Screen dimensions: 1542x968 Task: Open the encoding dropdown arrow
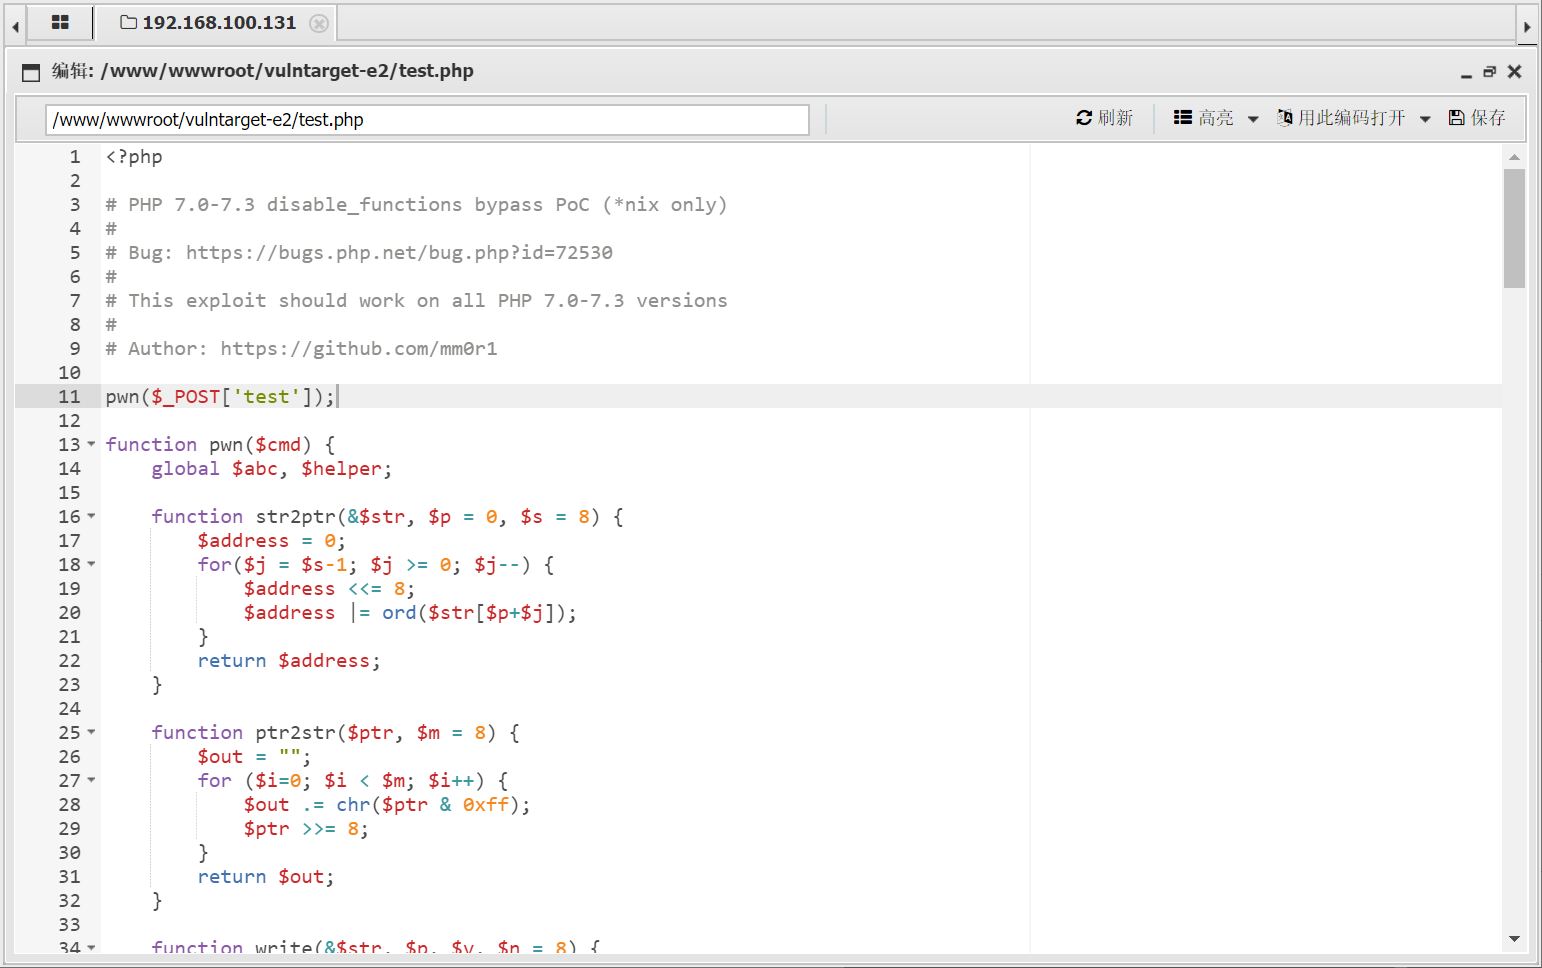[1425, 119]
